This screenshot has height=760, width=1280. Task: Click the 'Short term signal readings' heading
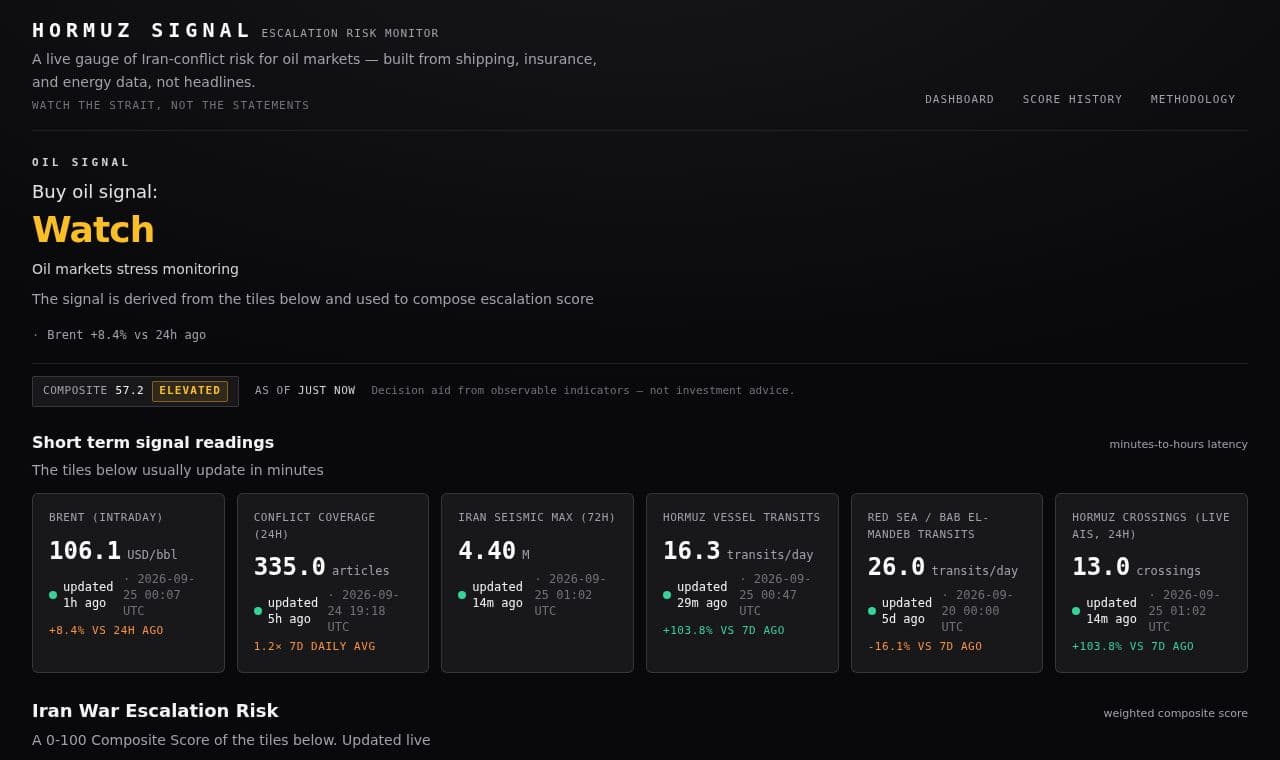(153, 442)
